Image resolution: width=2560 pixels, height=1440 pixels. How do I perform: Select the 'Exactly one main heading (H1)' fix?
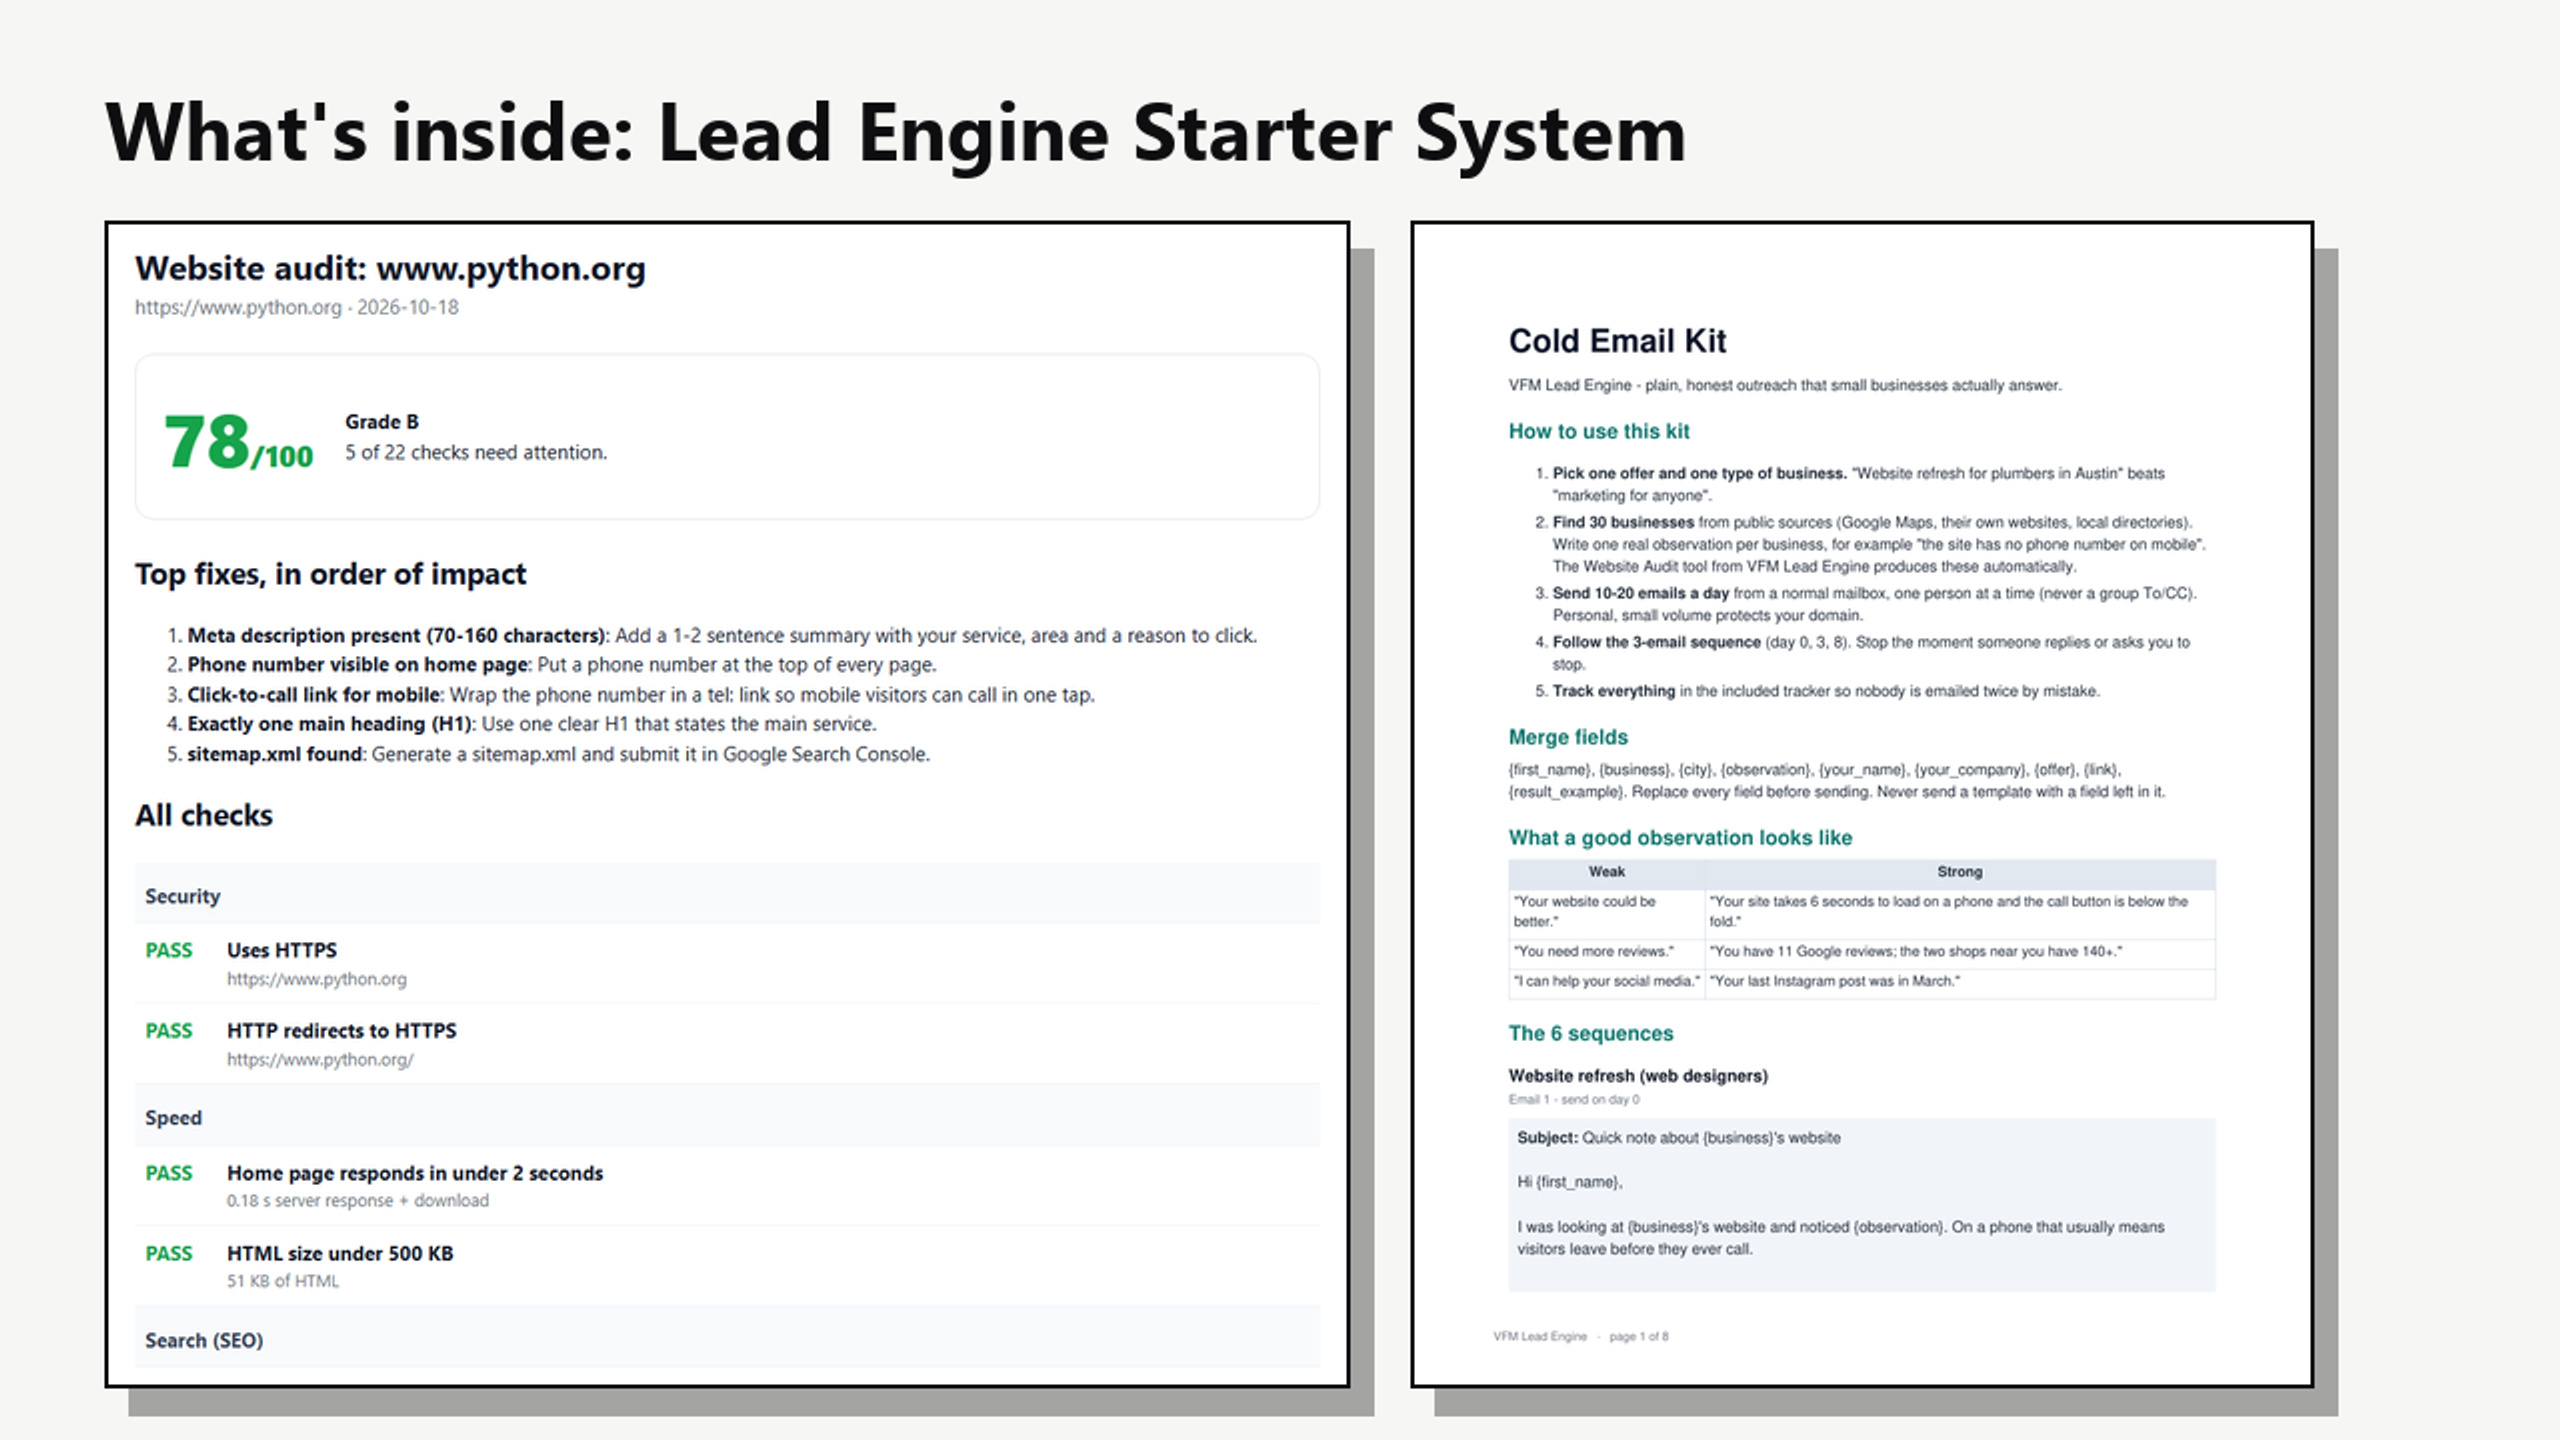click(330, 724)
